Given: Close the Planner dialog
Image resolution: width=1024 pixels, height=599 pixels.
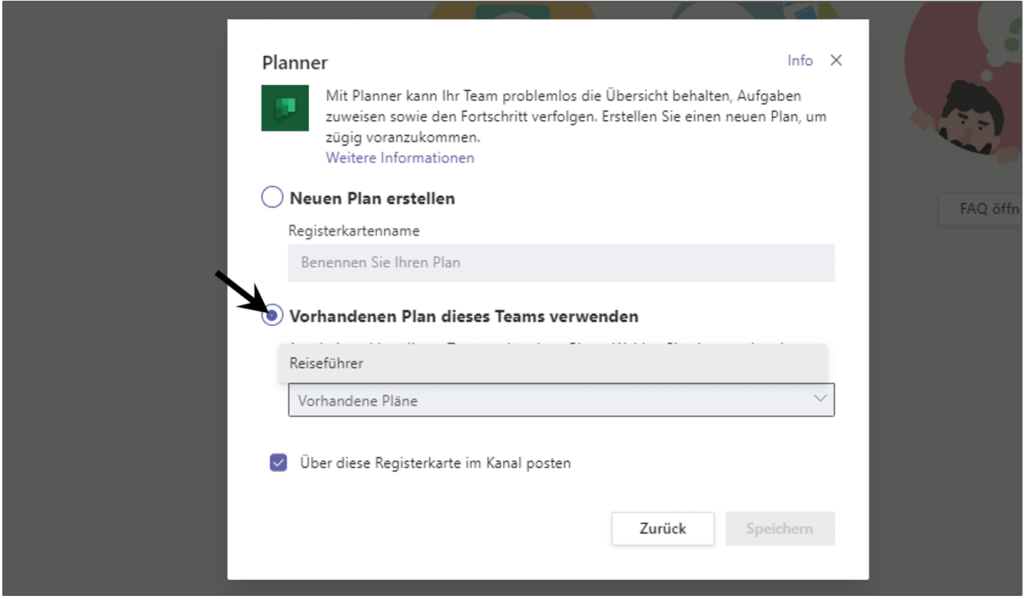Looking at the screenshot, I should (x=836, y=60).
